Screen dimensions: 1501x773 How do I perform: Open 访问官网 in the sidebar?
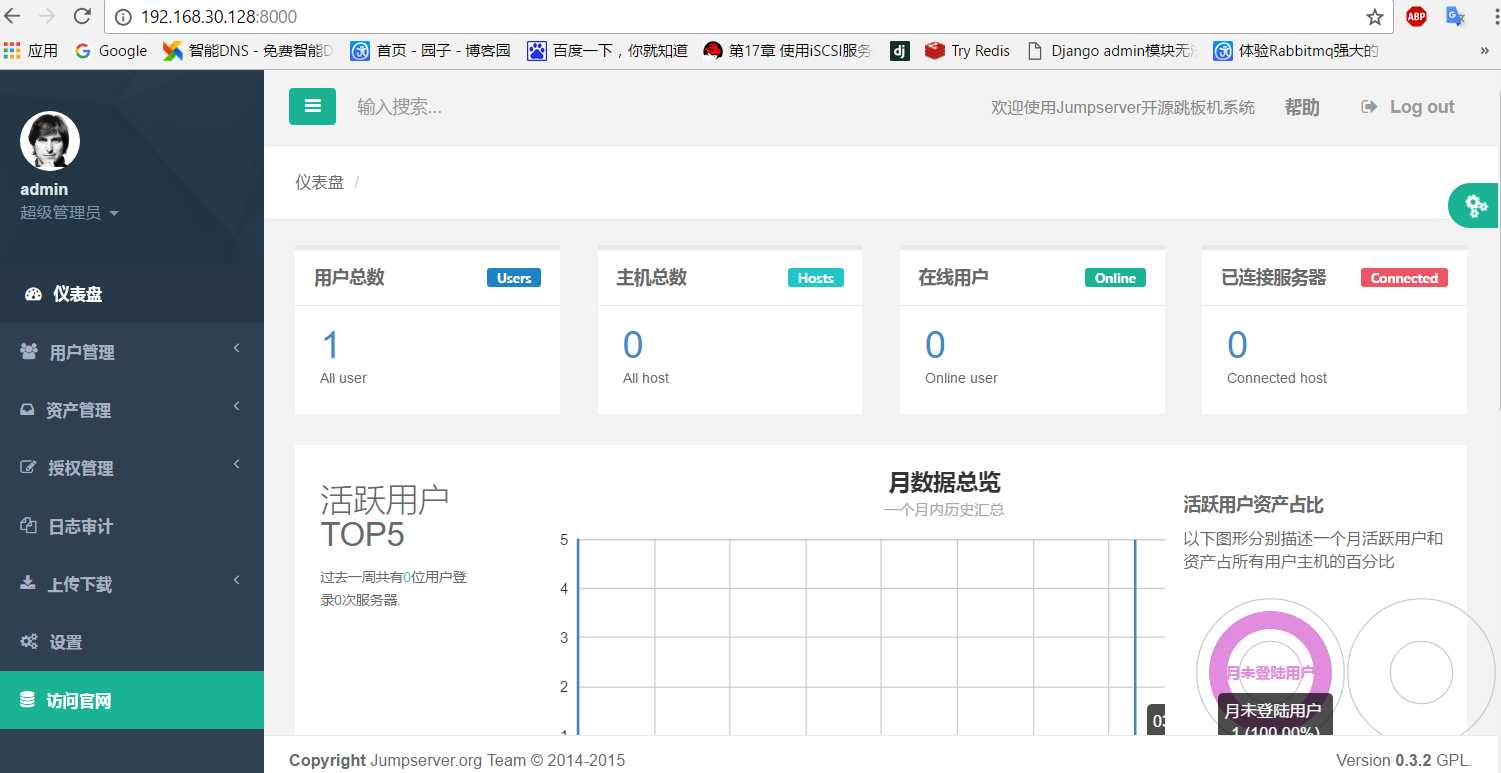point(132,700)
